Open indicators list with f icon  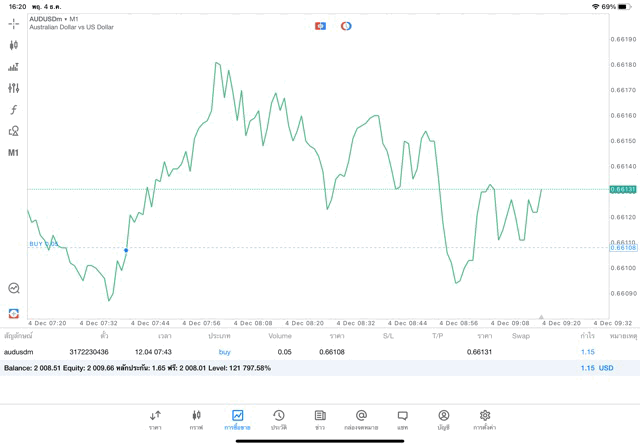point(14,110)
